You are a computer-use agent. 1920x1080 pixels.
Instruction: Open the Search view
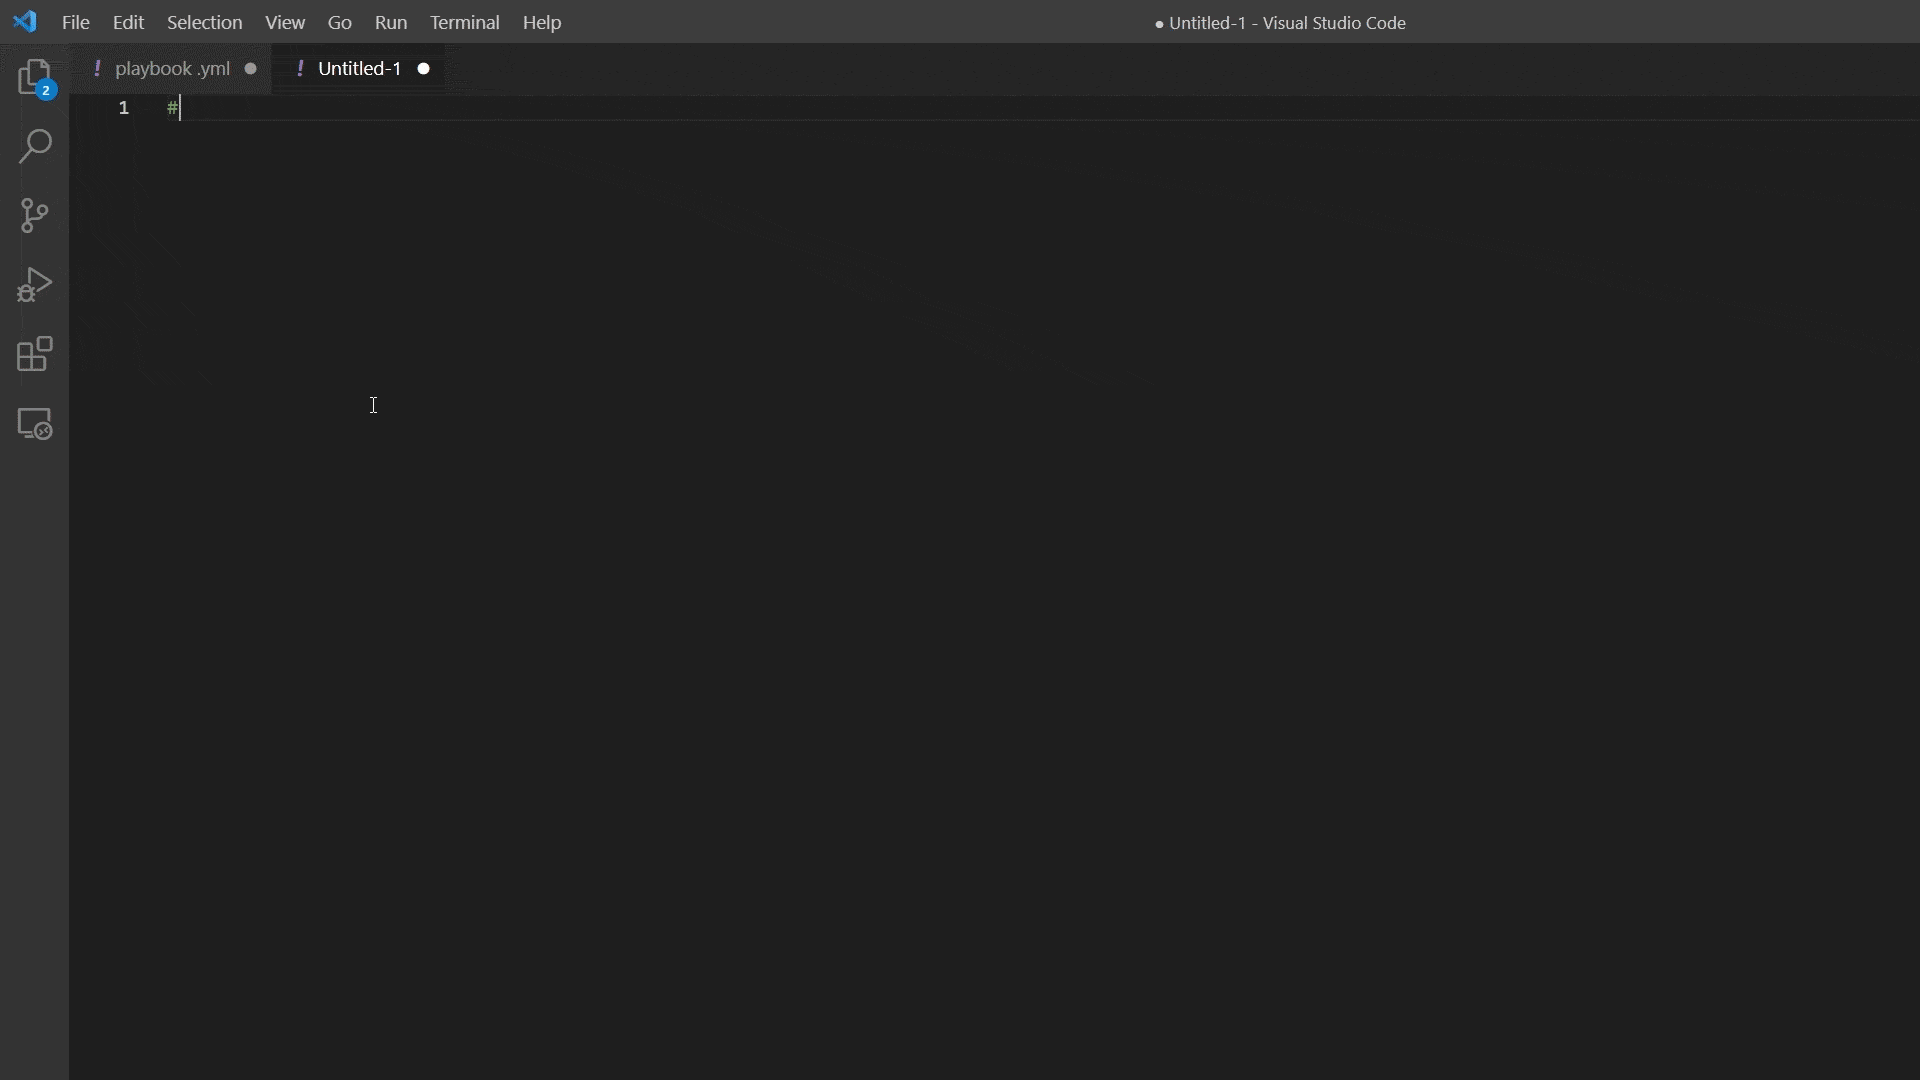click(35, 147)
